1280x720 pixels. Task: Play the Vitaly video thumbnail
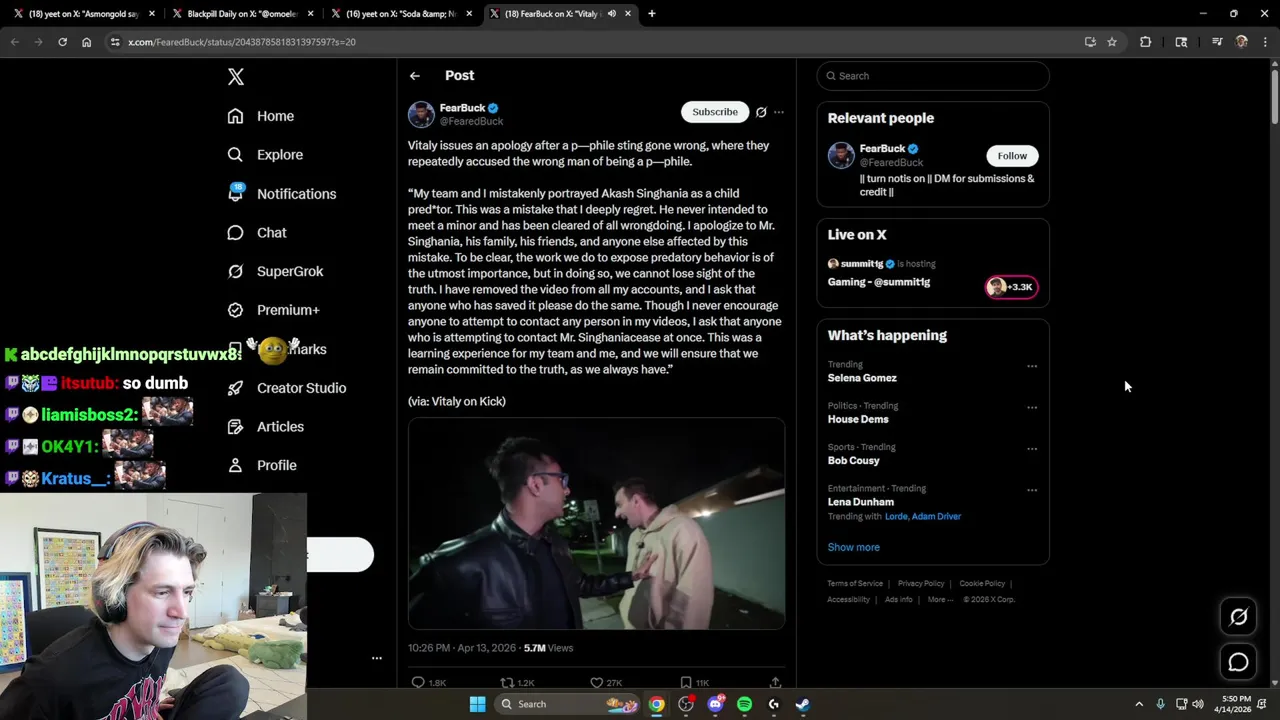coord(596,524)
